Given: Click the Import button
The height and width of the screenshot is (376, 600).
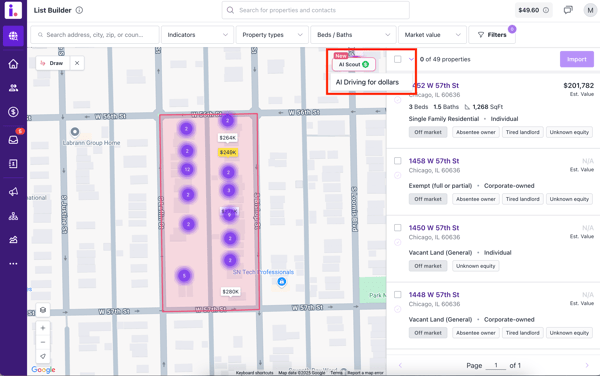Looking at the screenshot, I should pos(577,59).
